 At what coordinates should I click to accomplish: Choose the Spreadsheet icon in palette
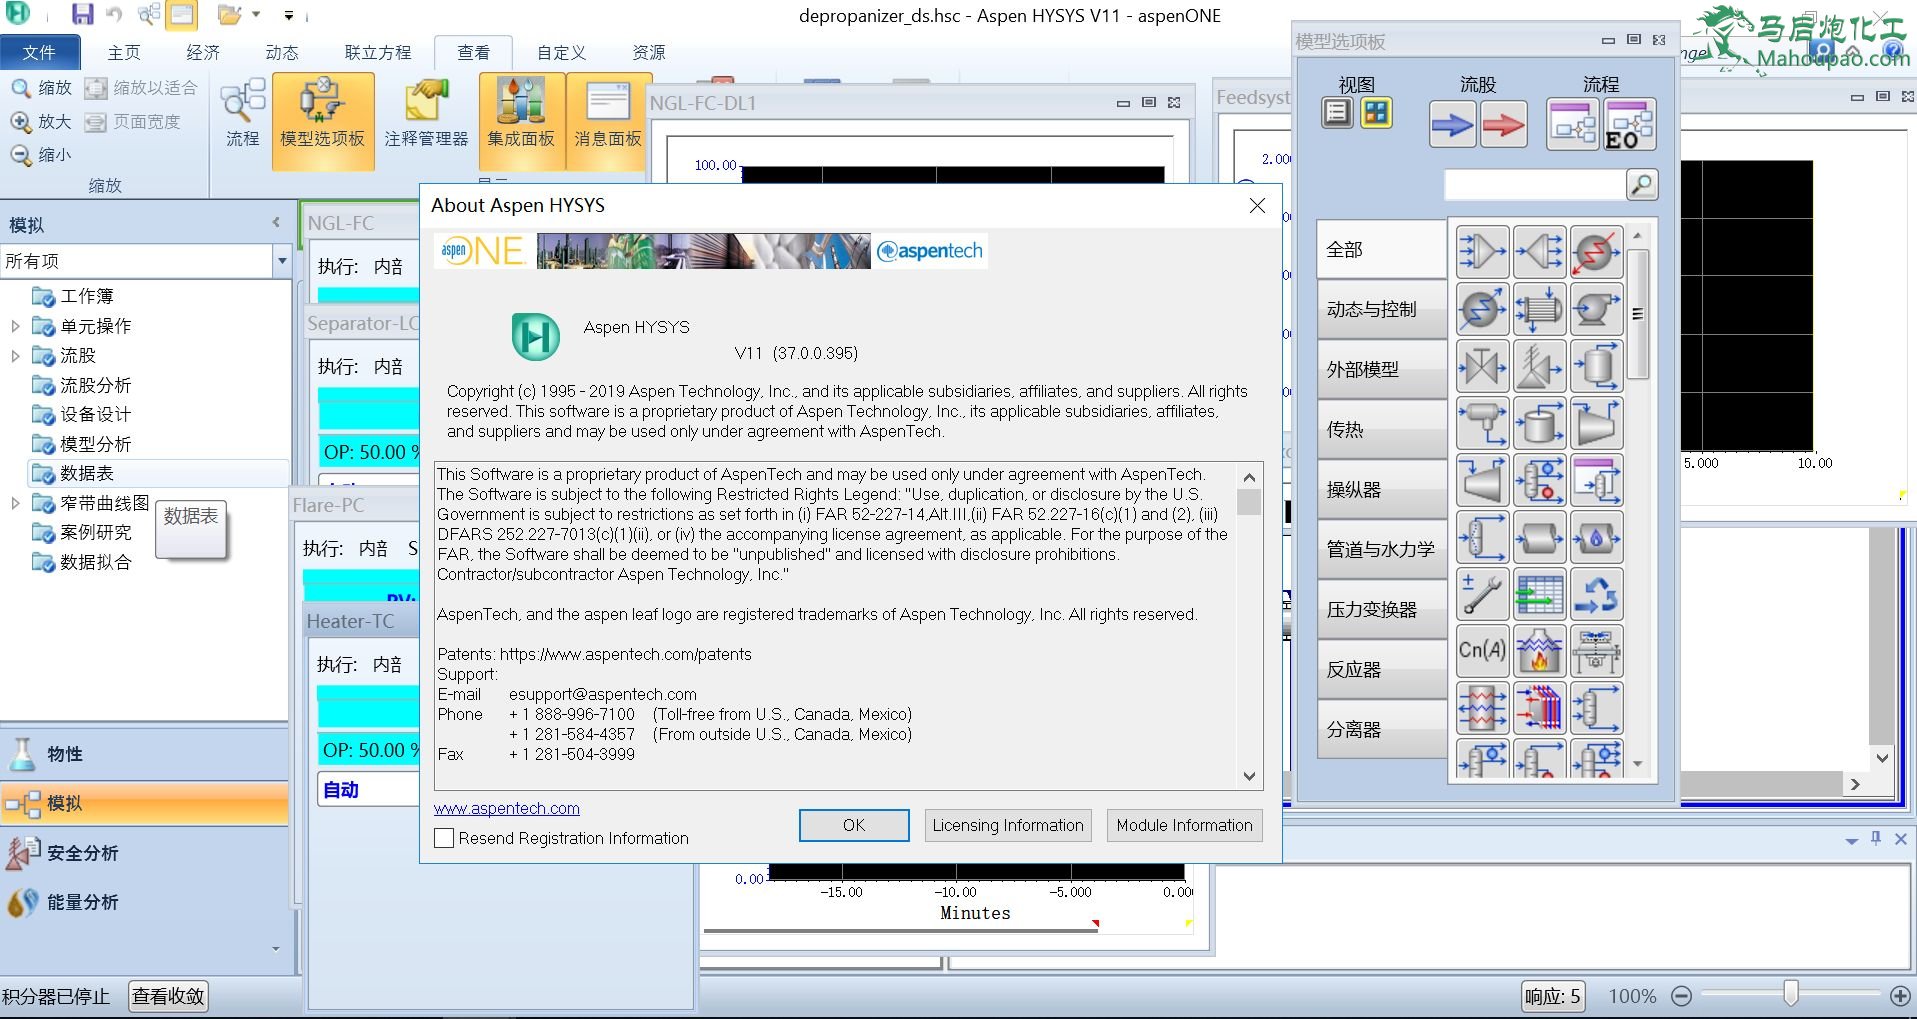tap(1539, 595)
